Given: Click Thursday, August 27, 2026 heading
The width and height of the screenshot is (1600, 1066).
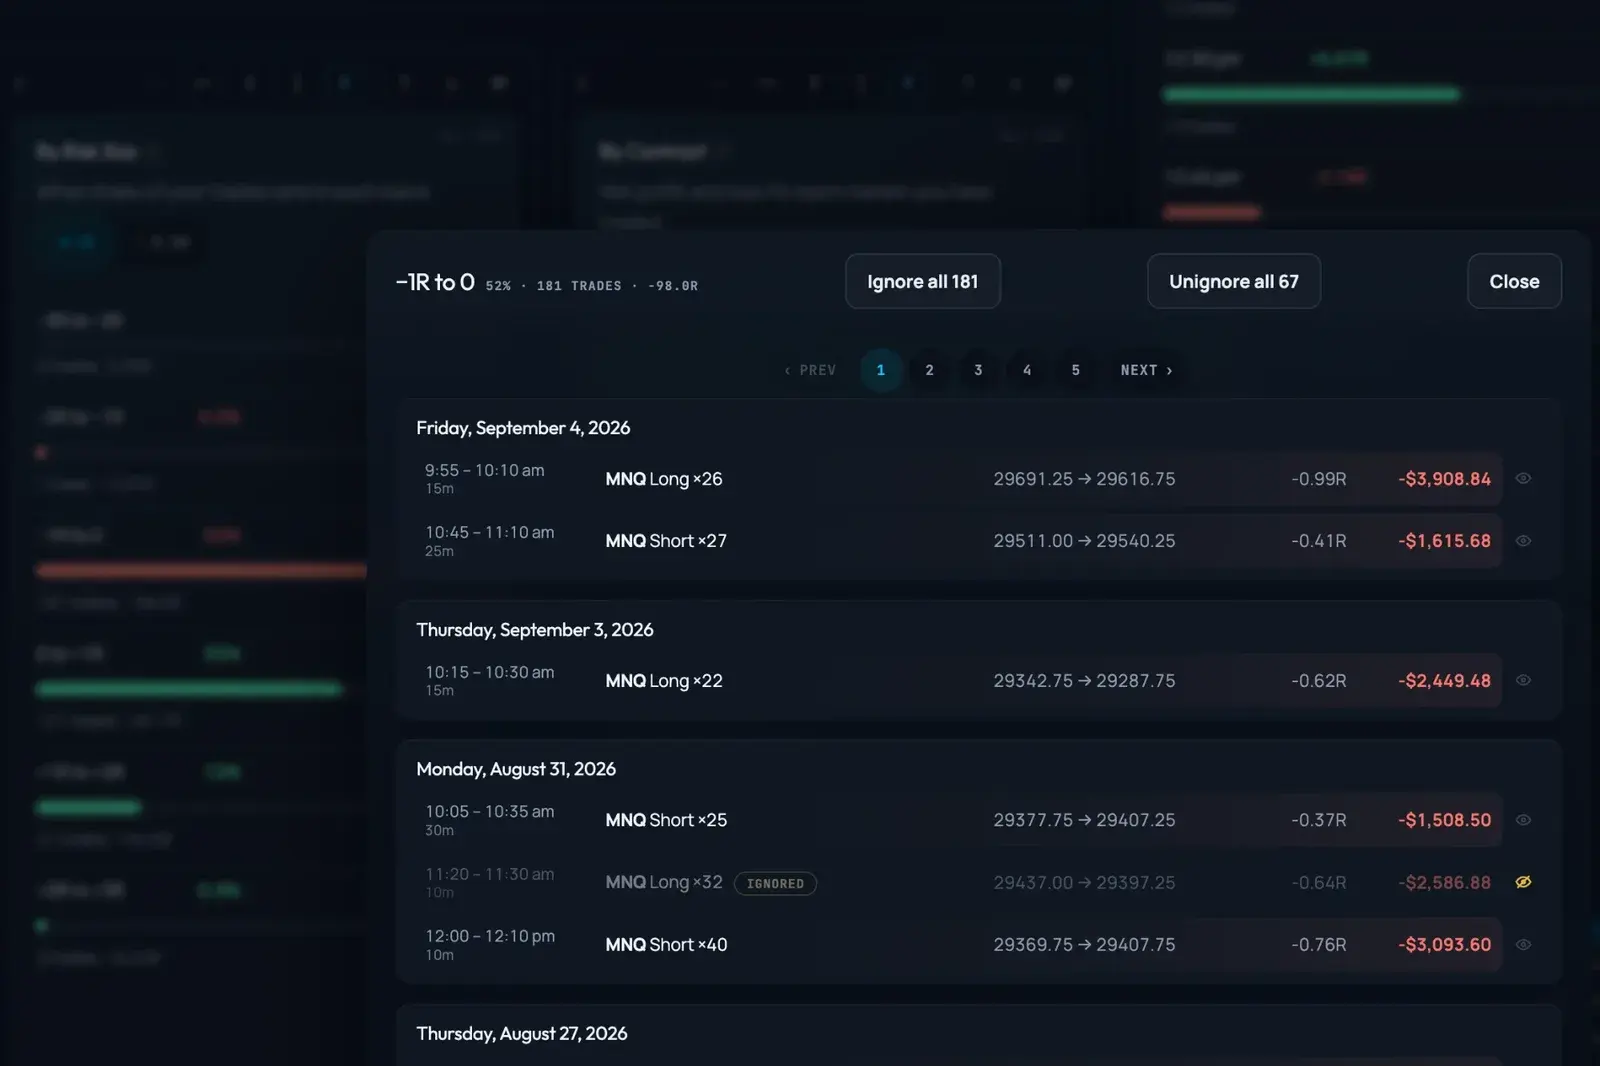Looking at the screenshot, I should pyautogui.click(x=522, y=1034).
